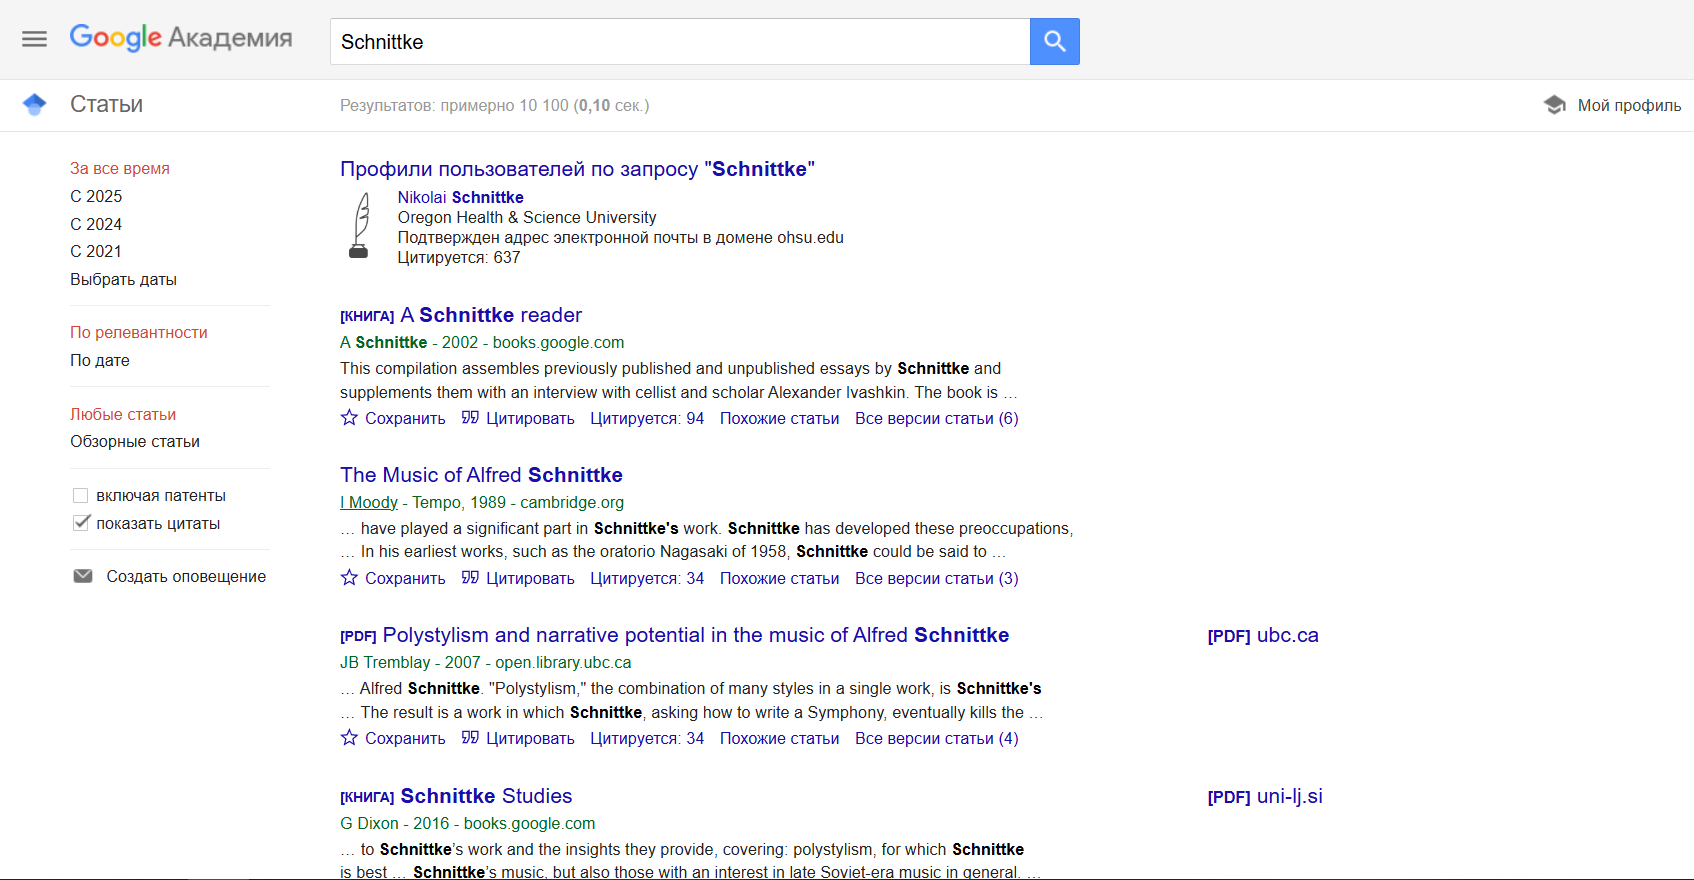Image resolution: width=1694 pixels, height=880 pixels.
Task: Click Все версии статьи (6)
Action: 937,418
